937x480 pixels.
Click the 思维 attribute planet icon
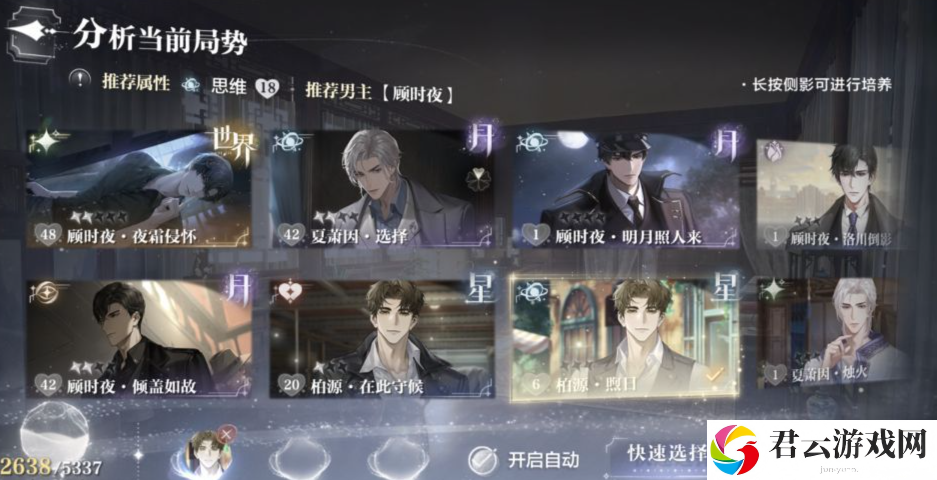point(191,85)
